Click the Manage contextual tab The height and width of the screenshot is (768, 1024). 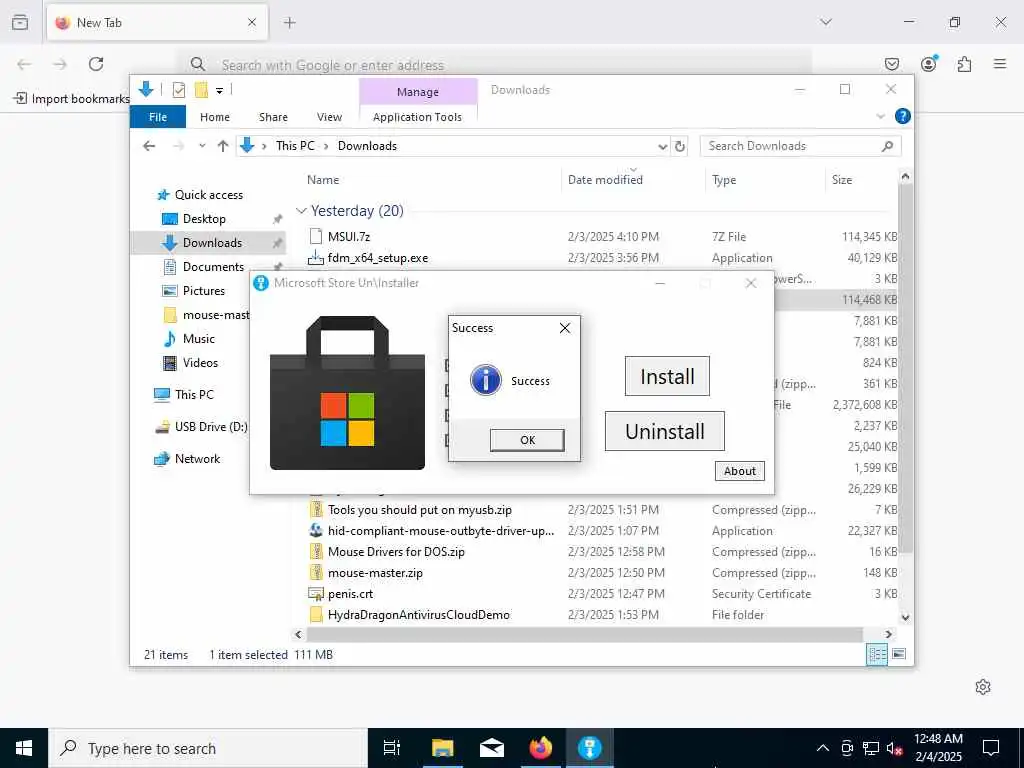click(x=418, y=92)
